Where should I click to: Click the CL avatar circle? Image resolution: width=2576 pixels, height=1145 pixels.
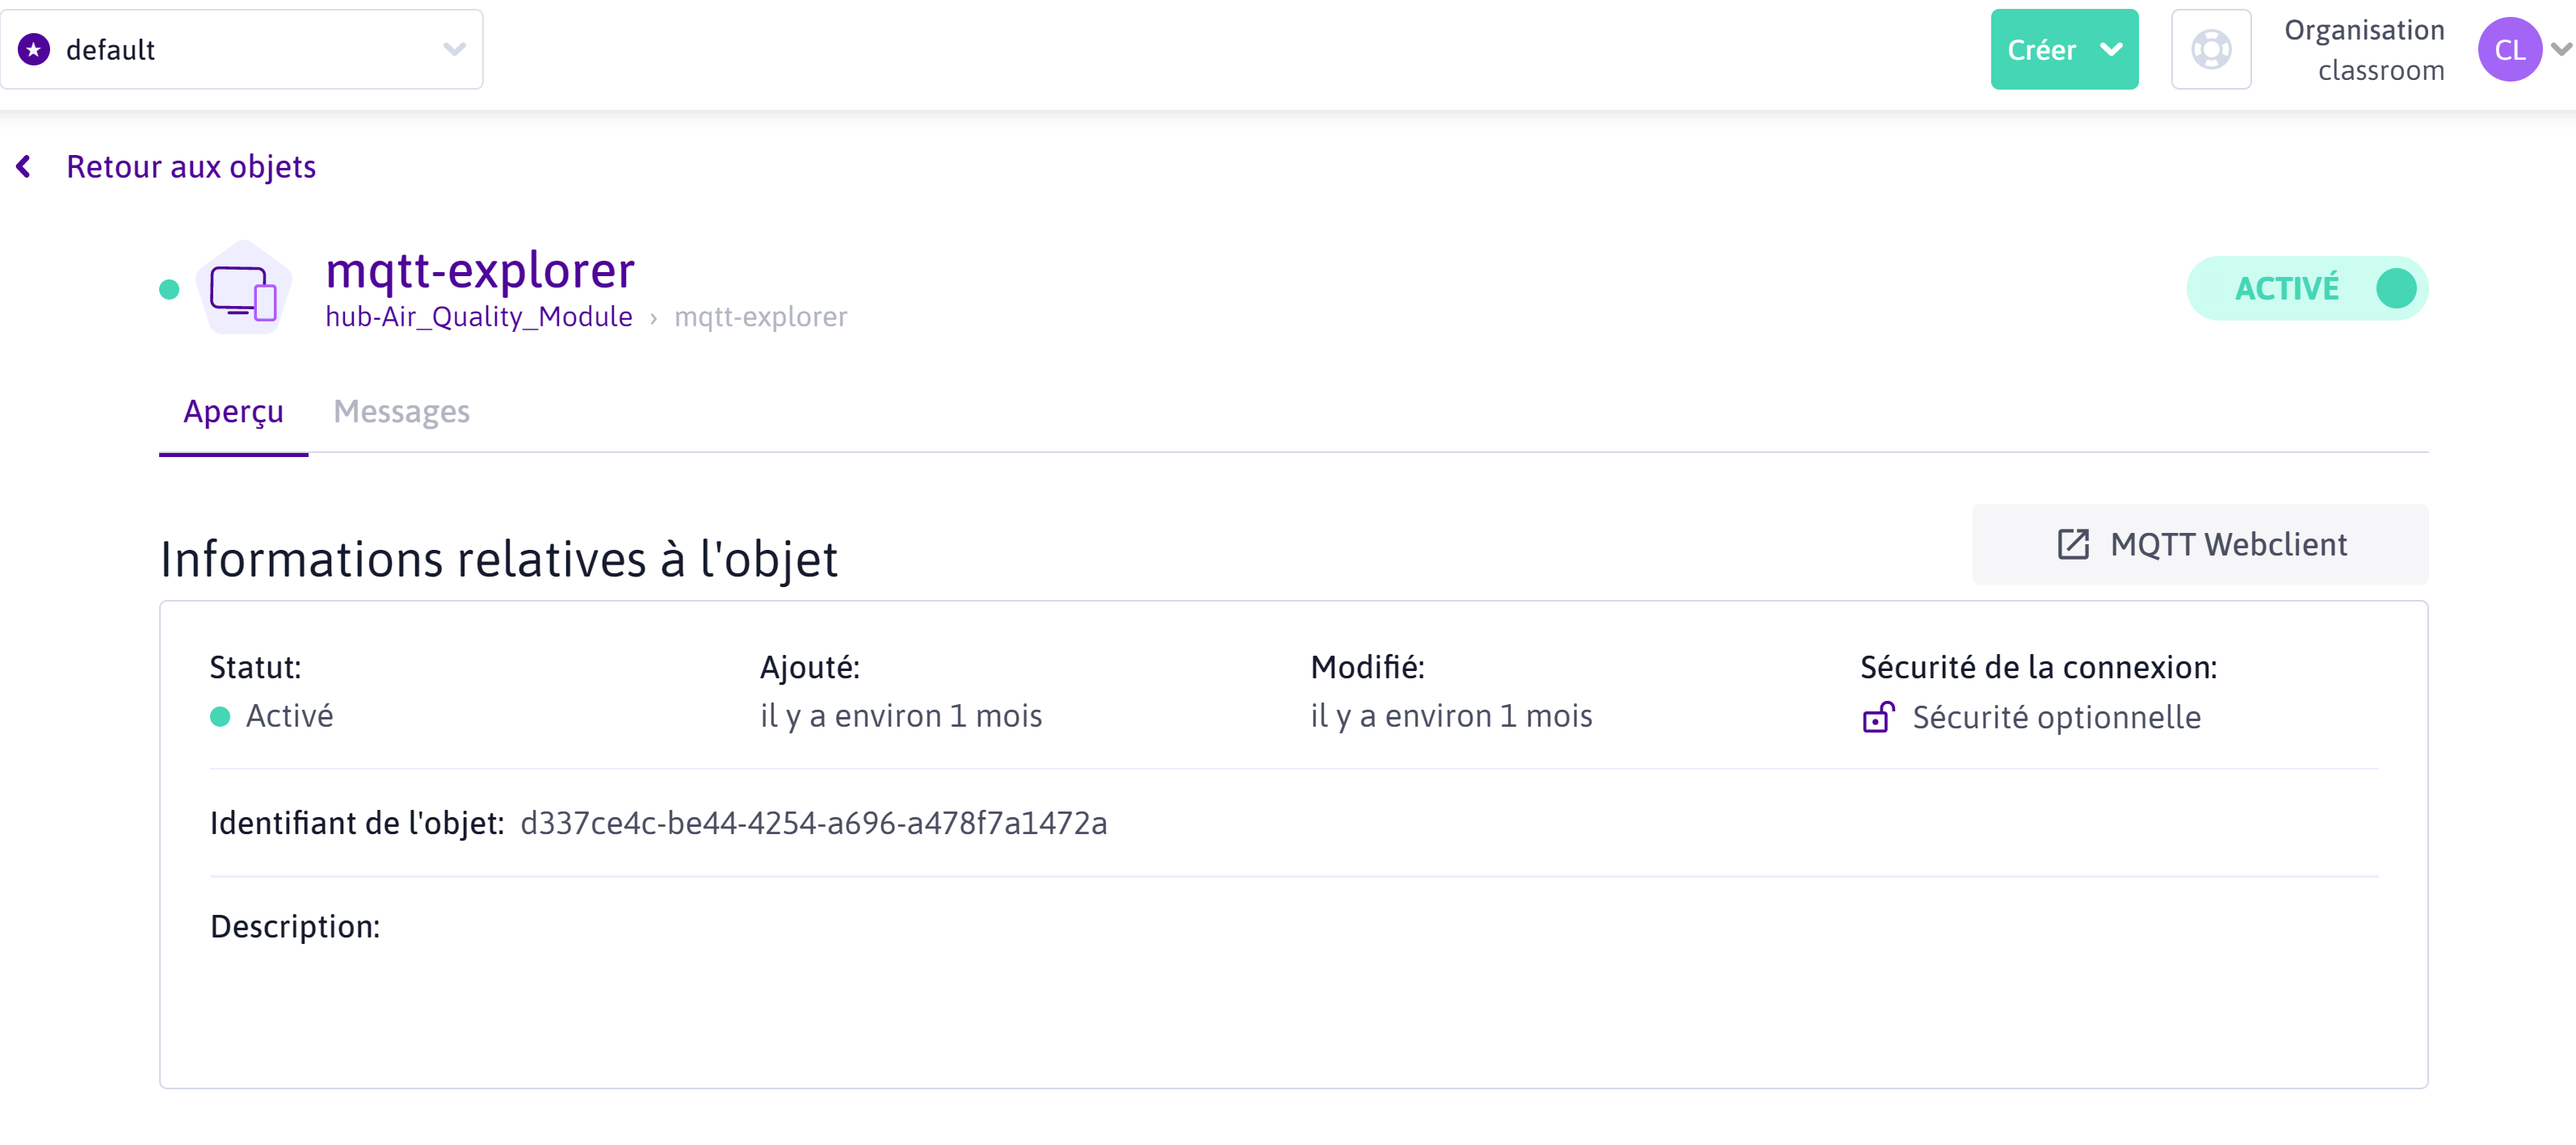coord(2511,48)
